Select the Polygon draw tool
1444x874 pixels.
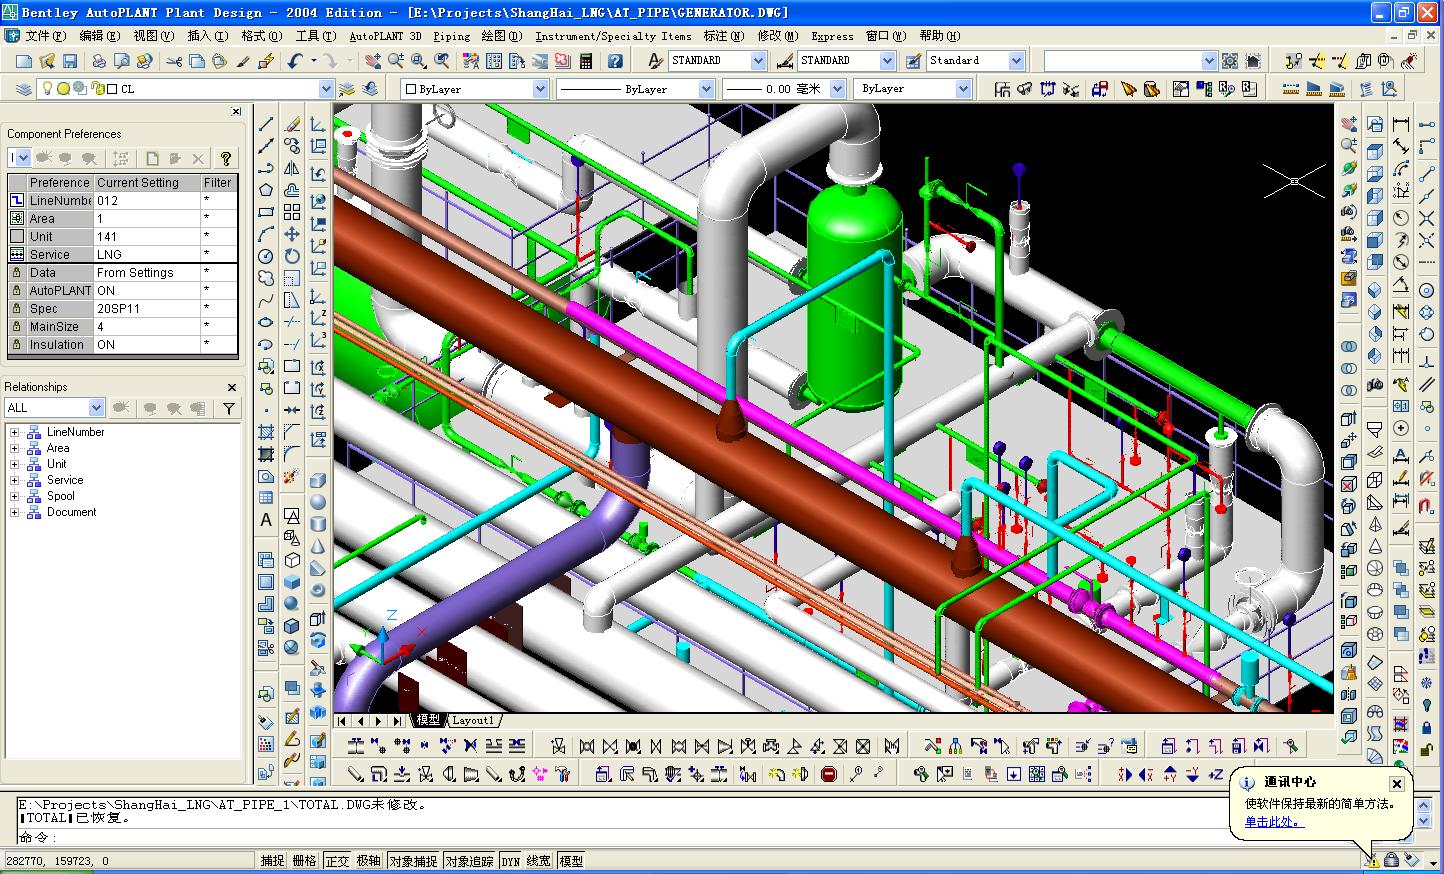point(266,190)
